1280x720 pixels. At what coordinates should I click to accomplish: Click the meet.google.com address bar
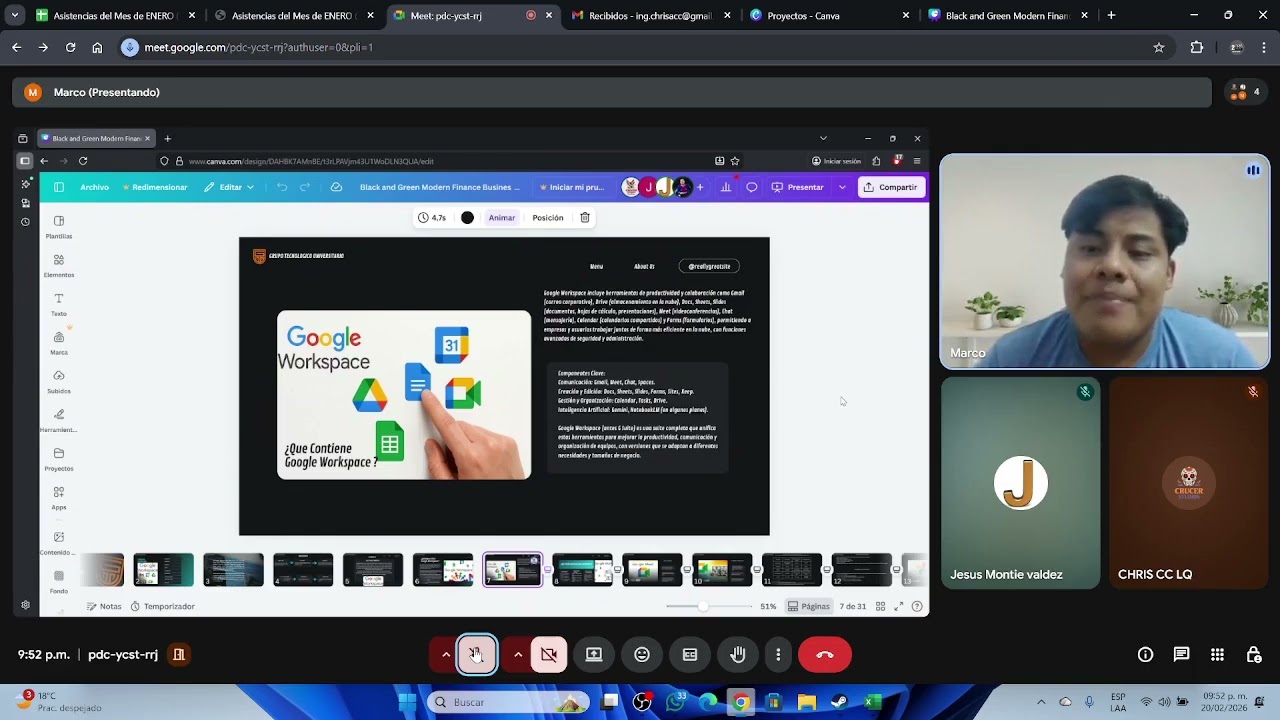(x=640, y=47)
